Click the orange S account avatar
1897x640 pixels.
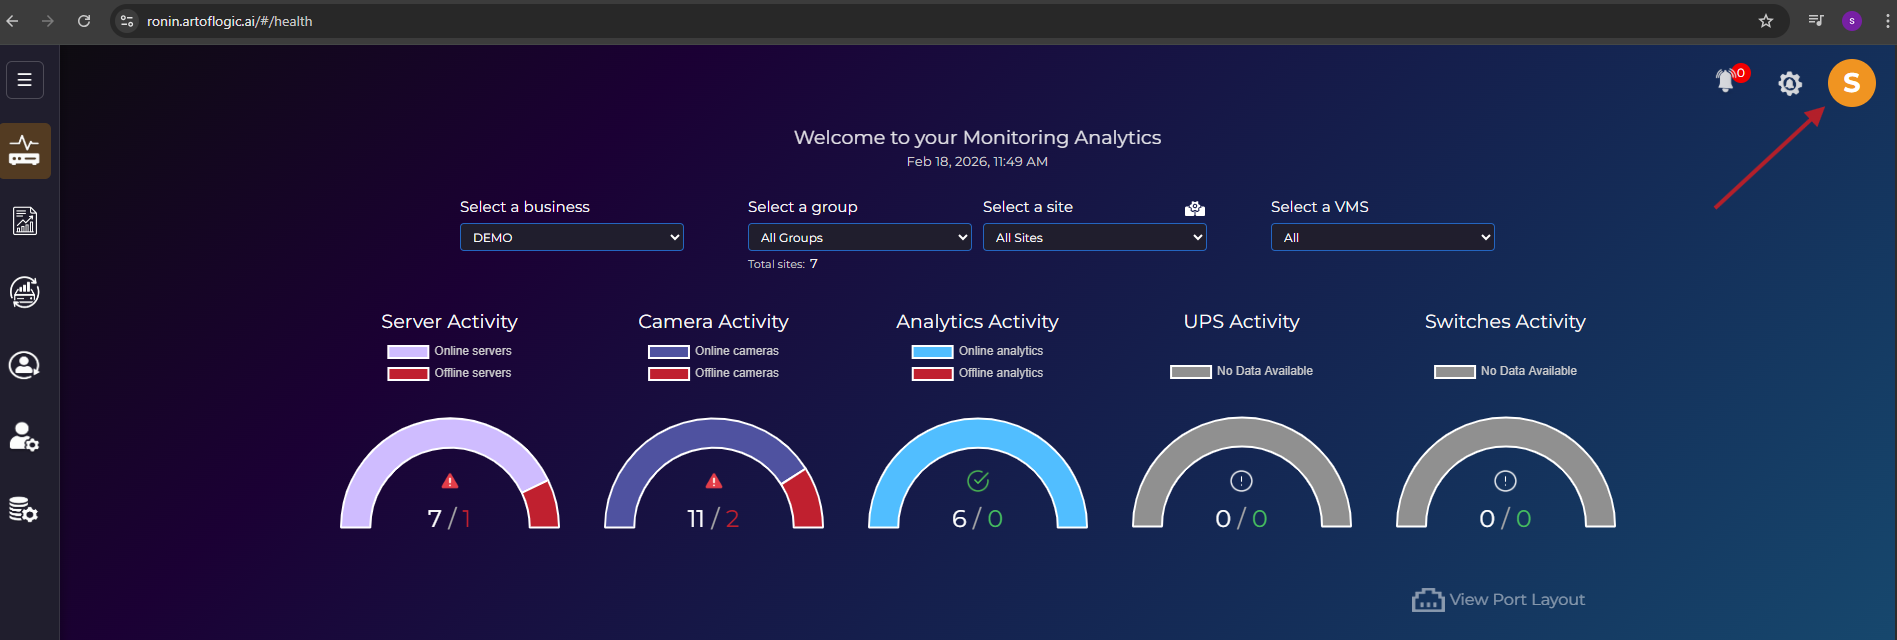(x=1851, y=83)
